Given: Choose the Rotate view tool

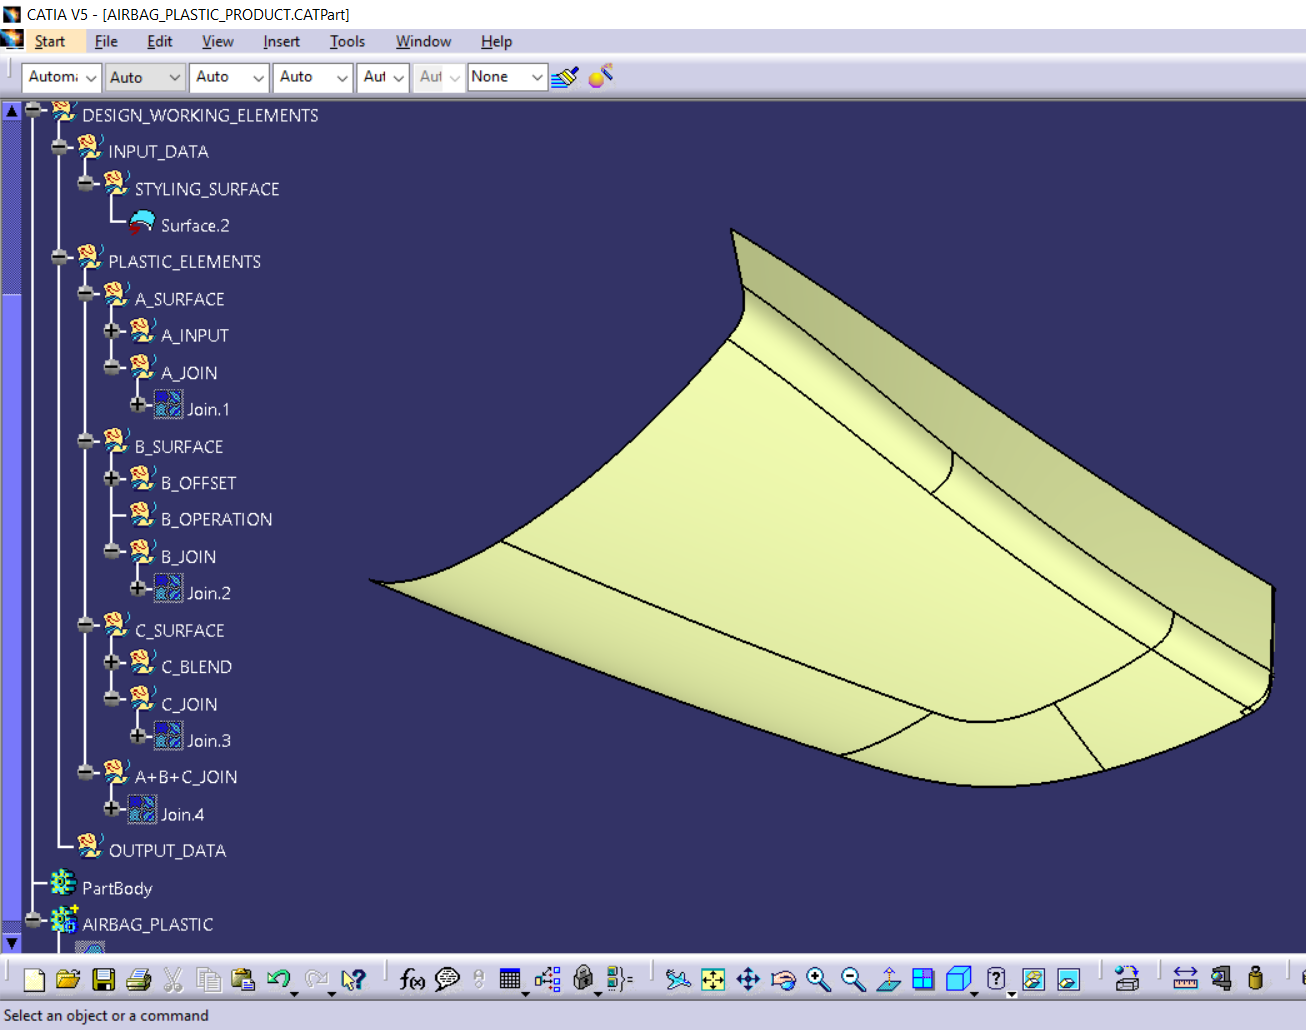Looking at the screenshot, I should [783, 980].
